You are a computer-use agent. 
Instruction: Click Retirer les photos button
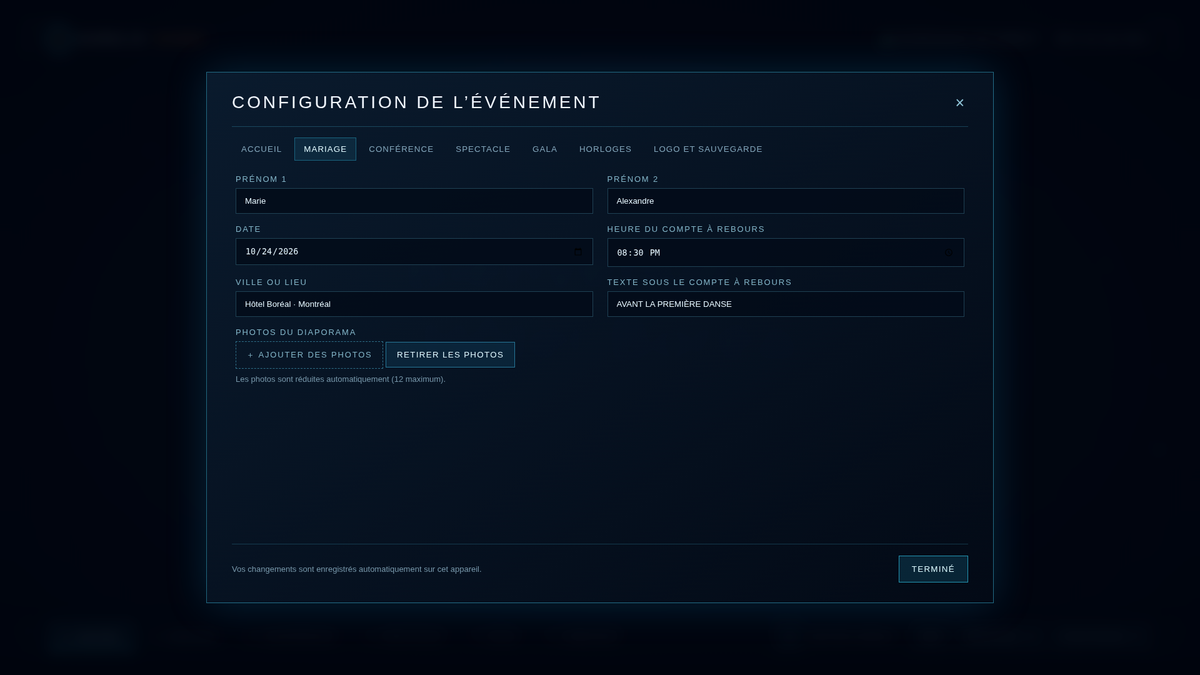click(450, 355)
